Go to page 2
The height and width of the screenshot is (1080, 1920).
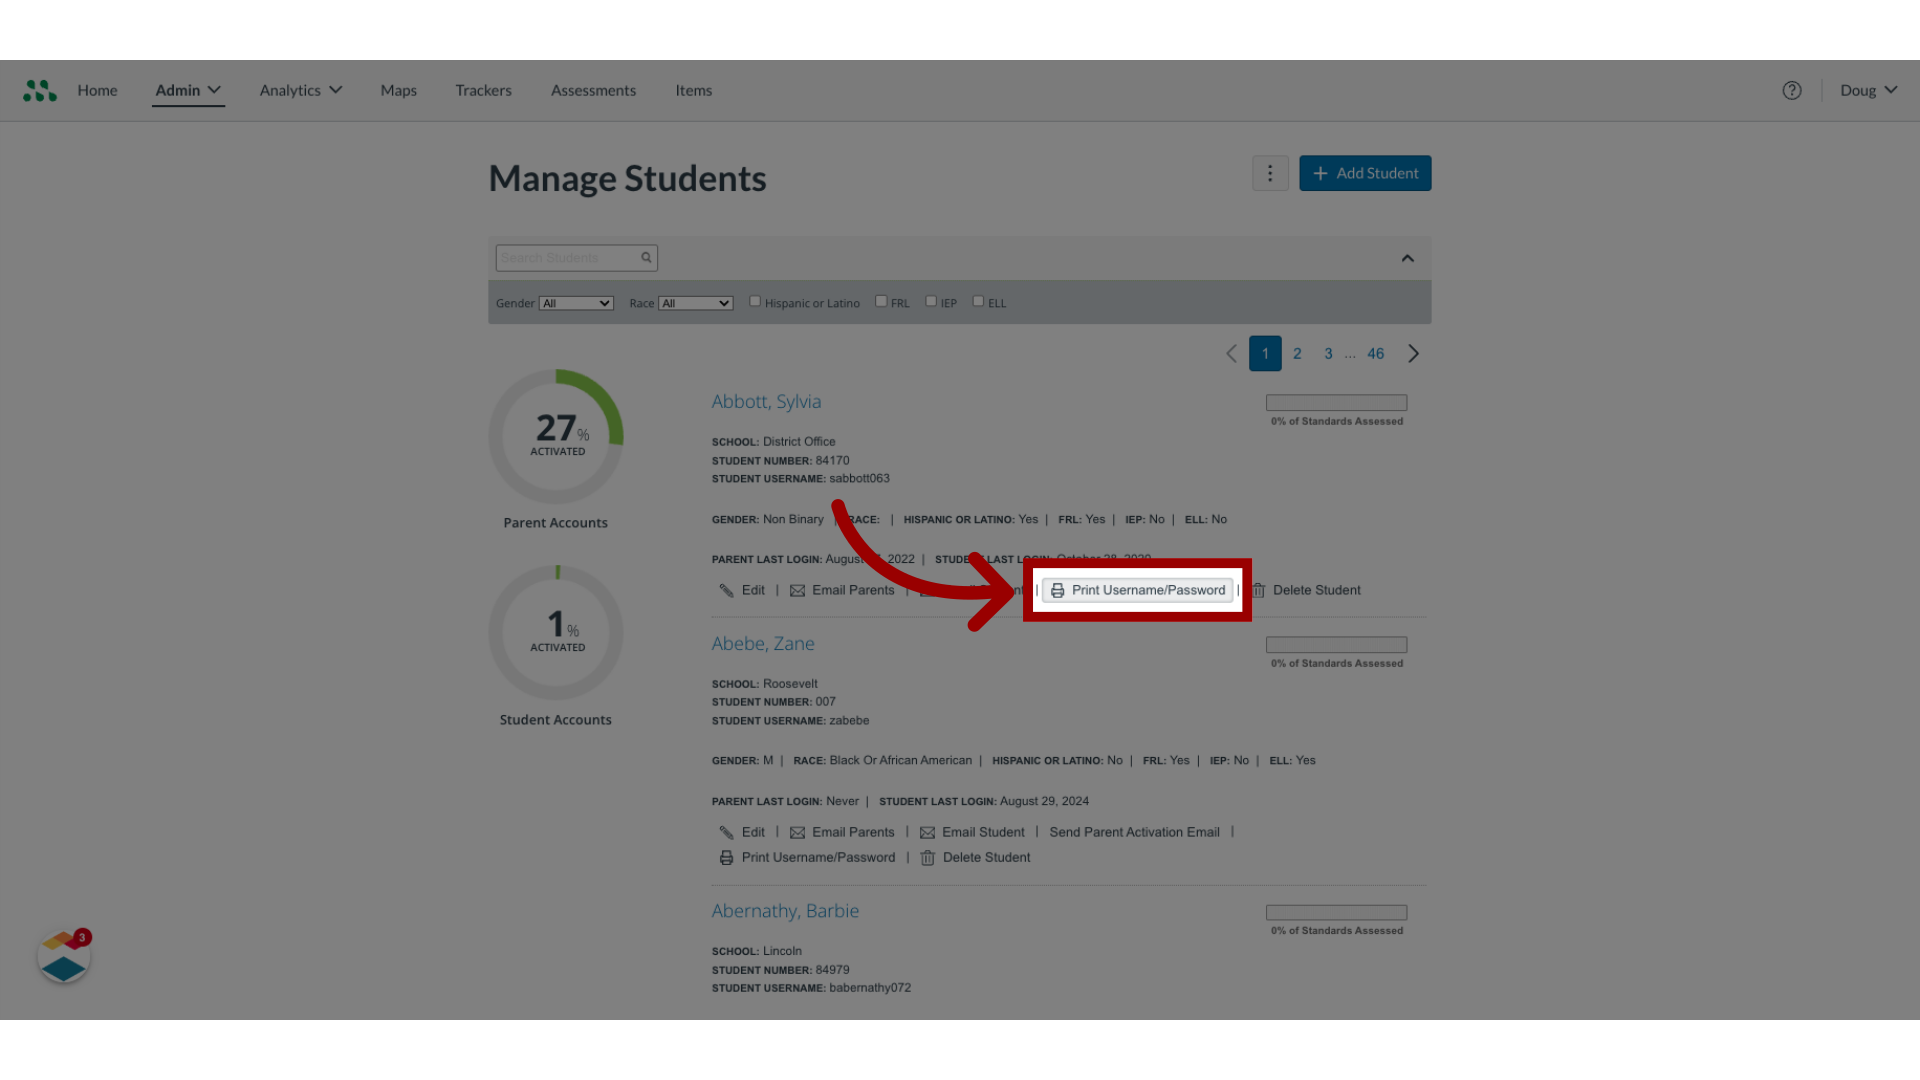1297,354
